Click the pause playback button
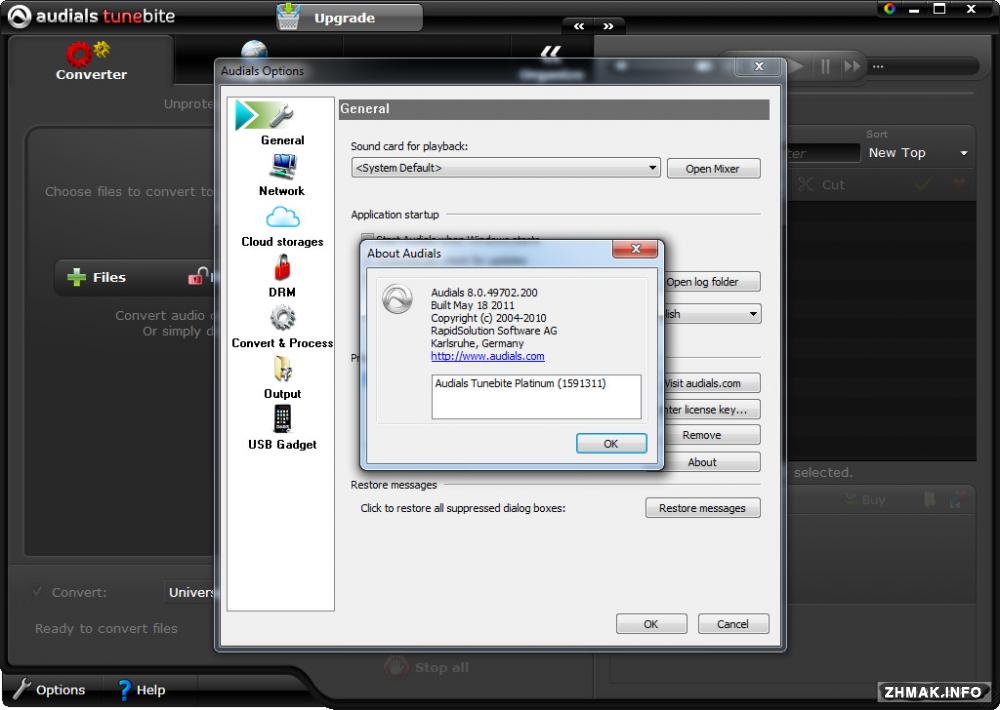 [825, 66]
